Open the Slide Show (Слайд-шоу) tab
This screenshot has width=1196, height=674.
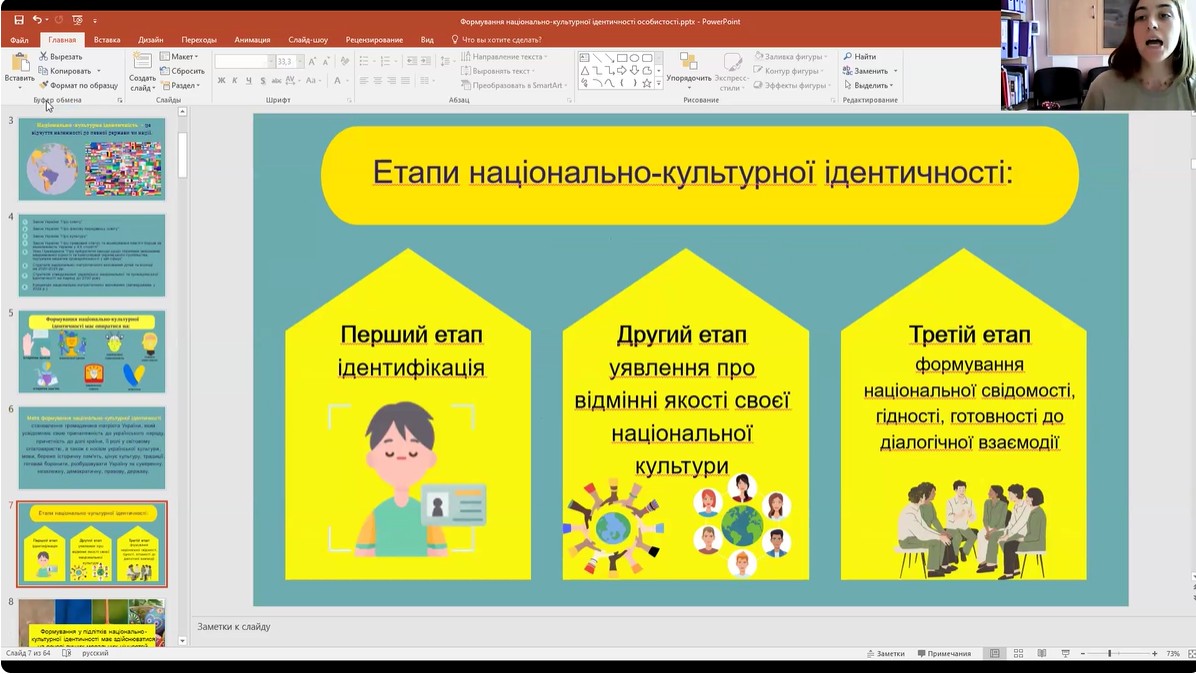pyautogui.click(x=307, y=40)
